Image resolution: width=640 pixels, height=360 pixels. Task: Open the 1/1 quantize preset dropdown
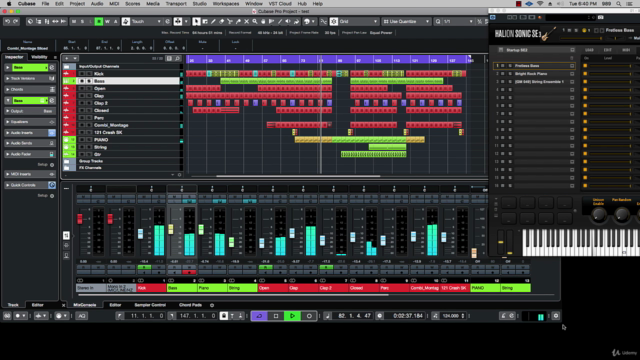(458, 21)
